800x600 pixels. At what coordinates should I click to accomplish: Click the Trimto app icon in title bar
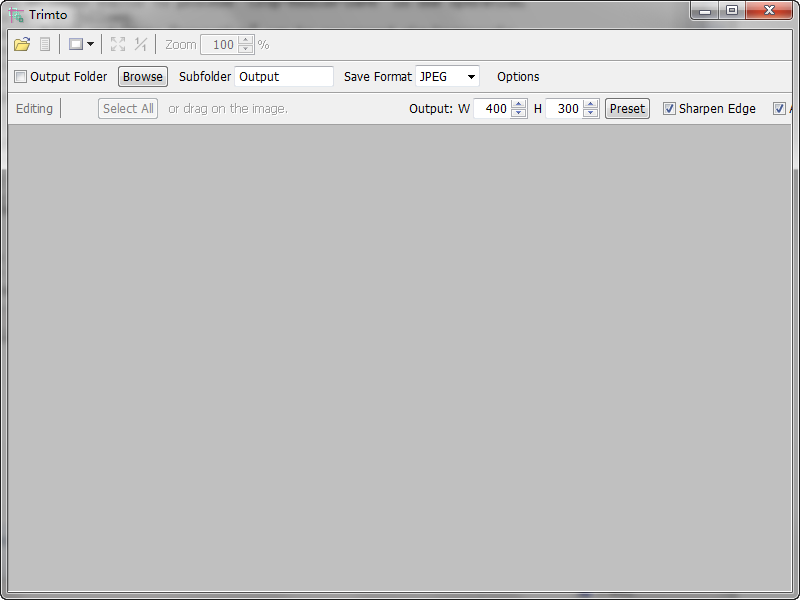16,15
